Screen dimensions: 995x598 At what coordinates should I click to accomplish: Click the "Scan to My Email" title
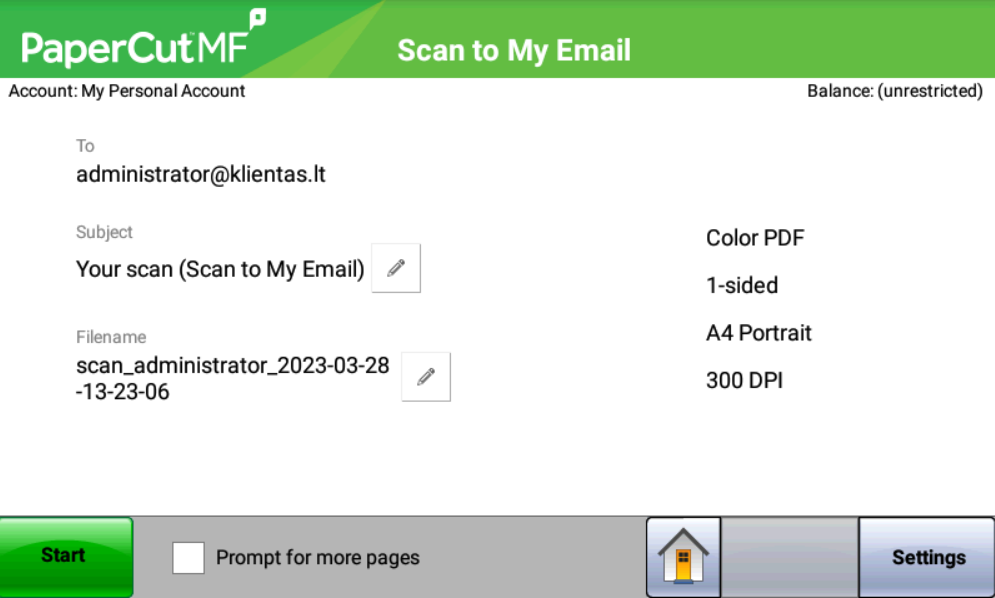(514, 51)
